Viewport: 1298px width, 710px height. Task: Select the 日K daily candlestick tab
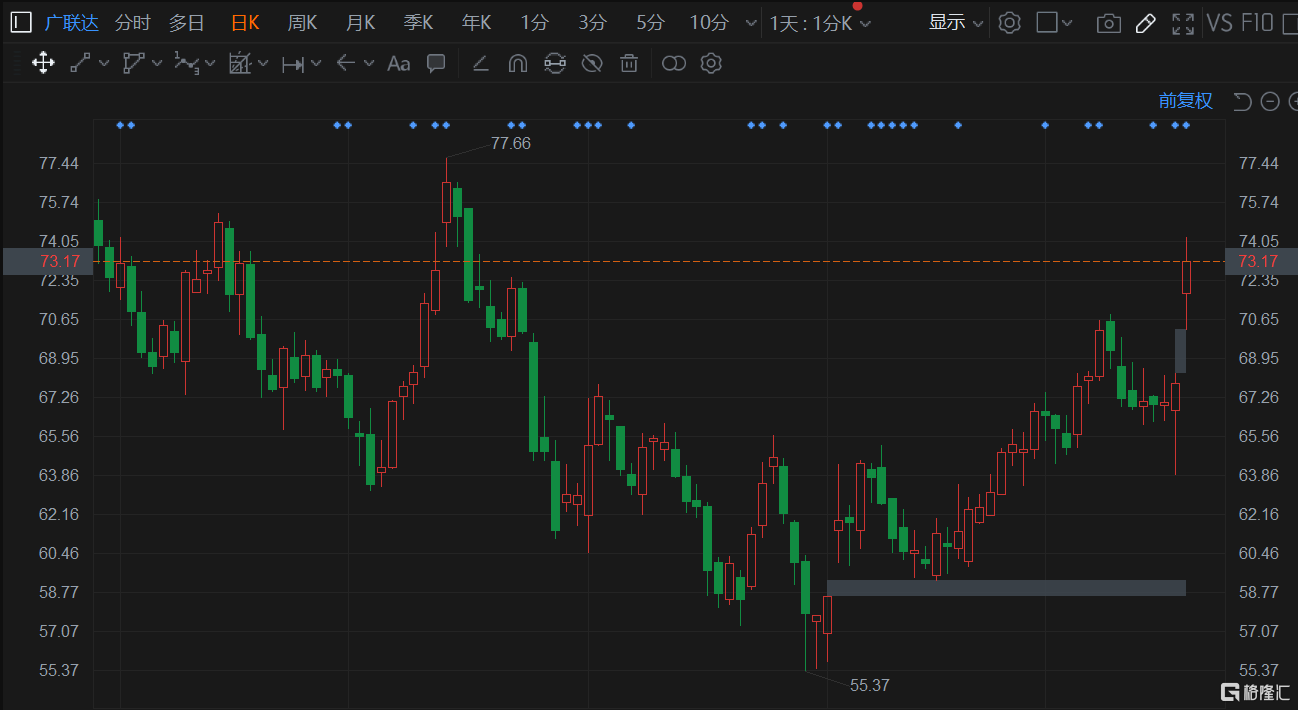point(245,22)
